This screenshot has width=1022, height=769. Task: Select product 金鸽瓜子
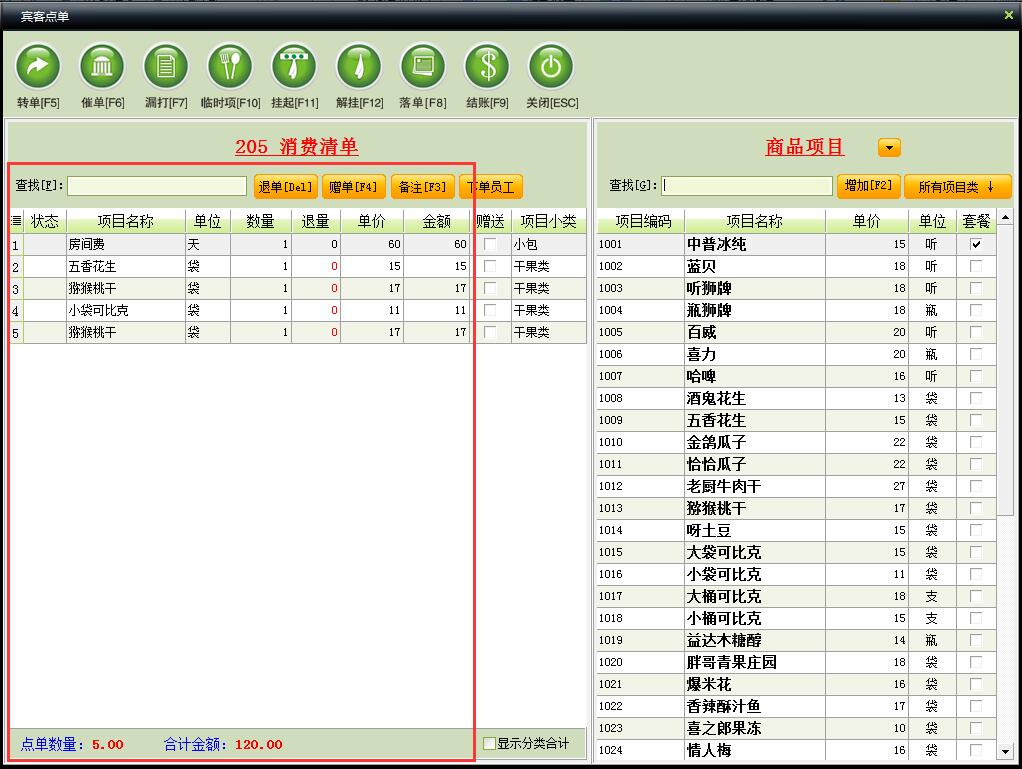tap(796, 442)
